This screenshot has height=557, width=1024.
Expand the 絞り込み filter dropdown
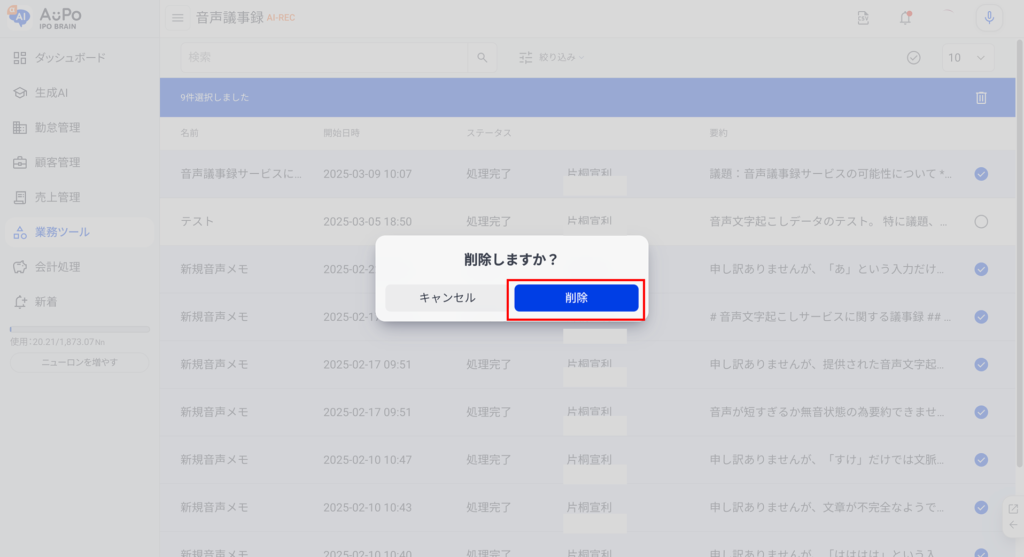(x=552, y=58)
